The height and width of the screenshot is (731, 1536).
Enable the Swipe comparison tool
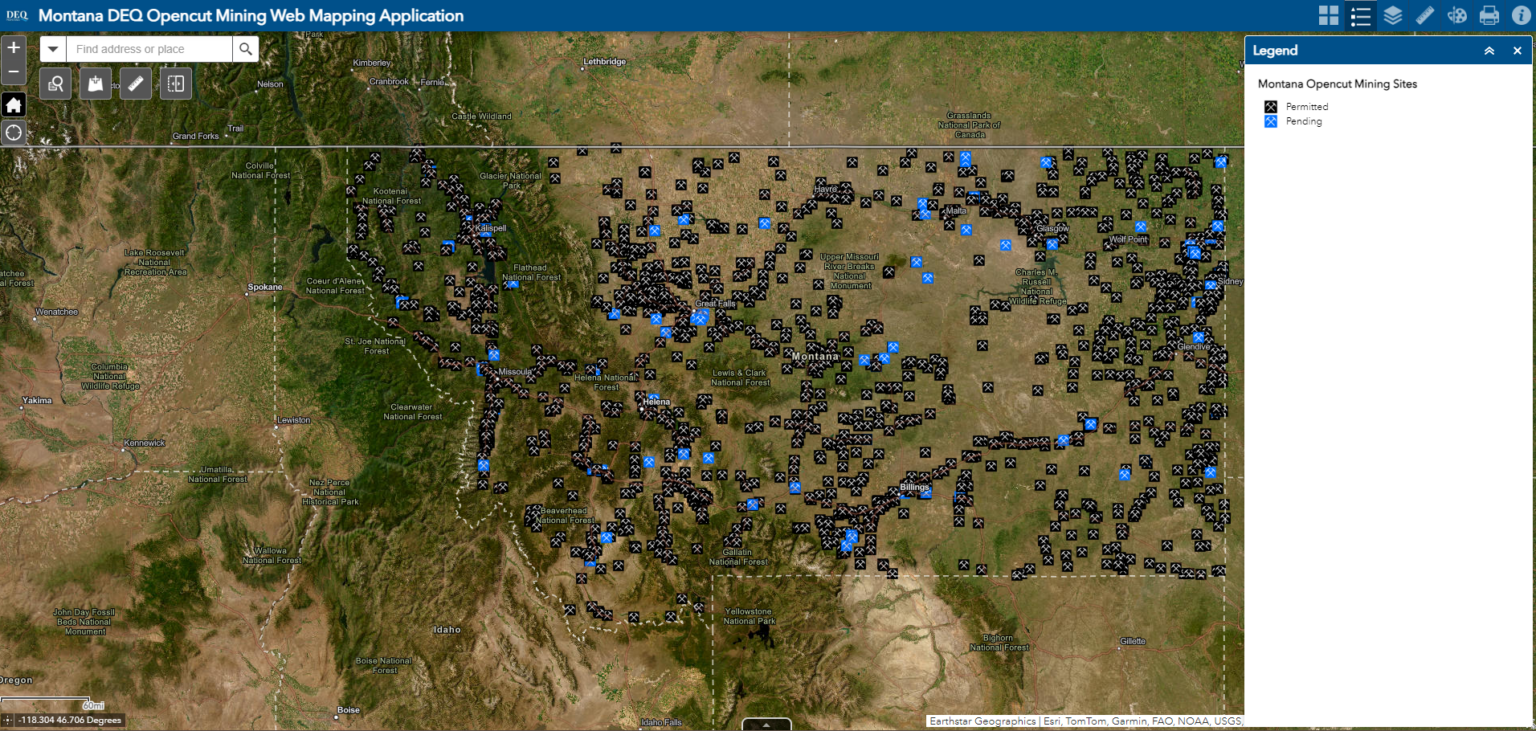[x=175, y=83]
